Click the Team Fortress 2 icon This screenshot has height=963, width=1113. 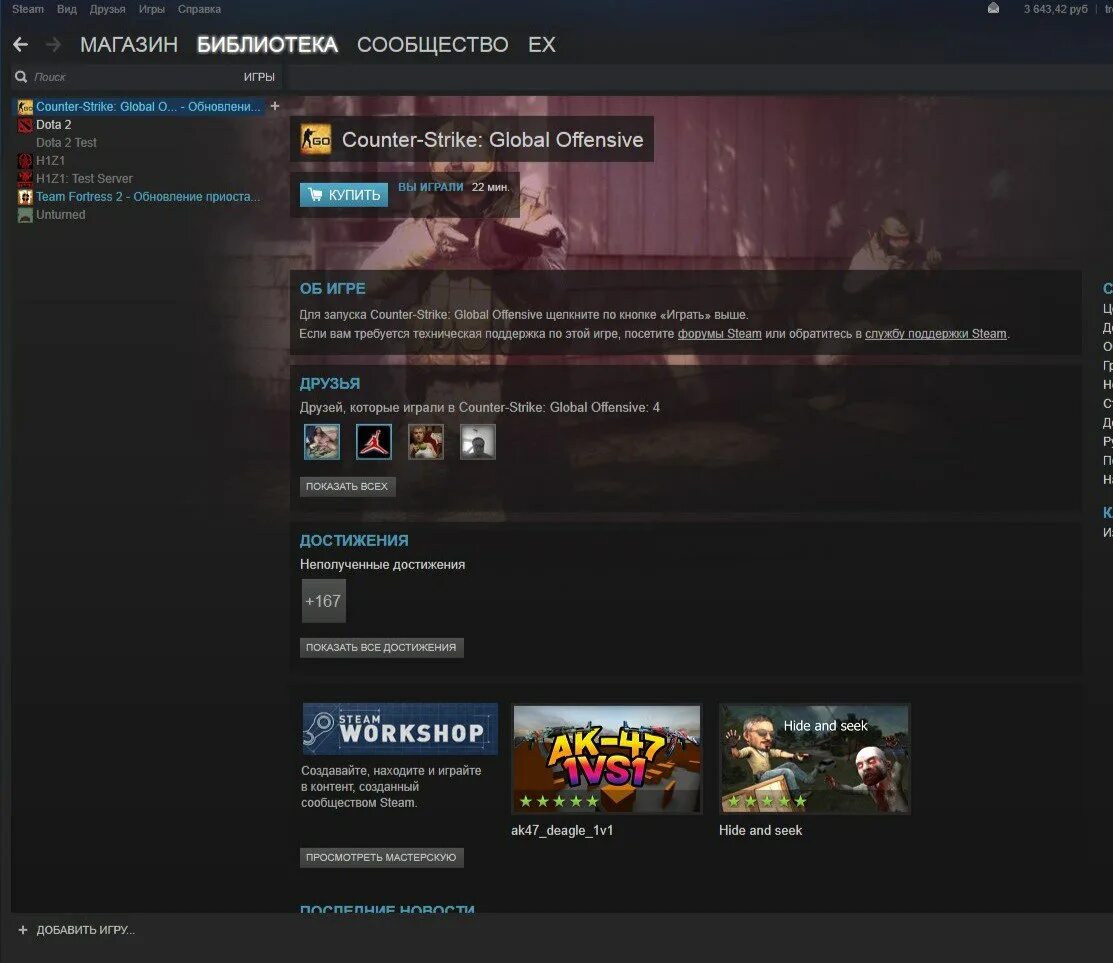coord(25,197)
